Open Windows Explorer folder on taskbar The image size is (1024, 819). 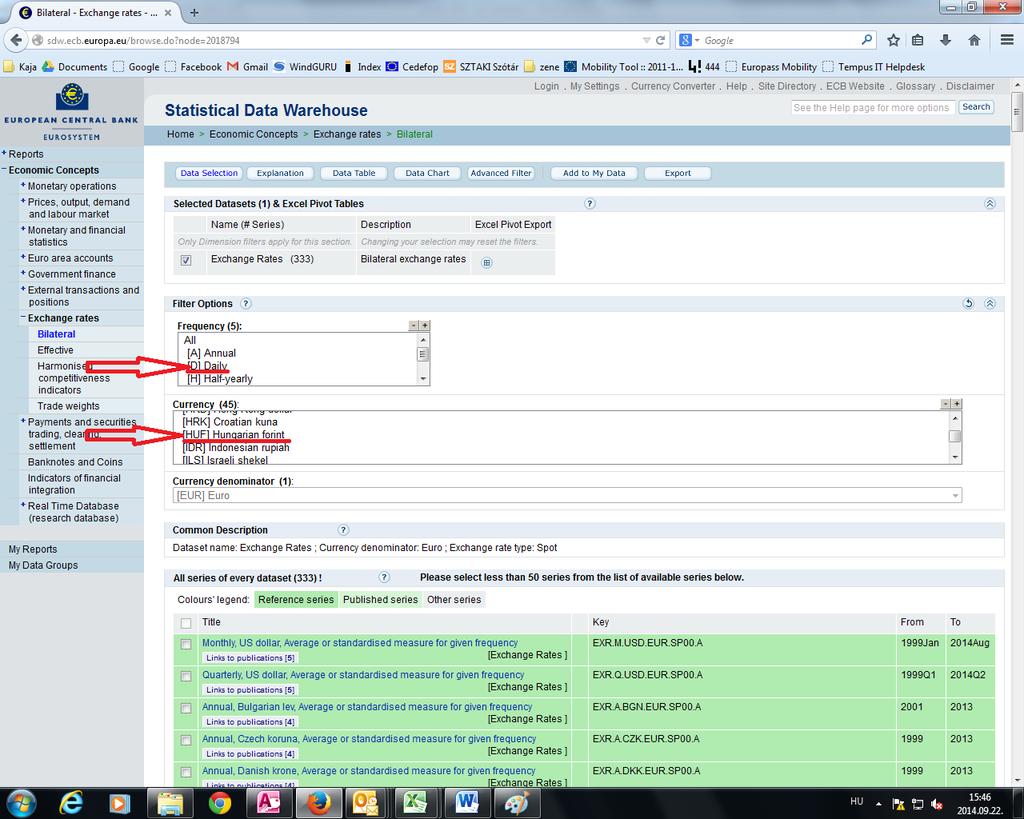coord(169,803)
